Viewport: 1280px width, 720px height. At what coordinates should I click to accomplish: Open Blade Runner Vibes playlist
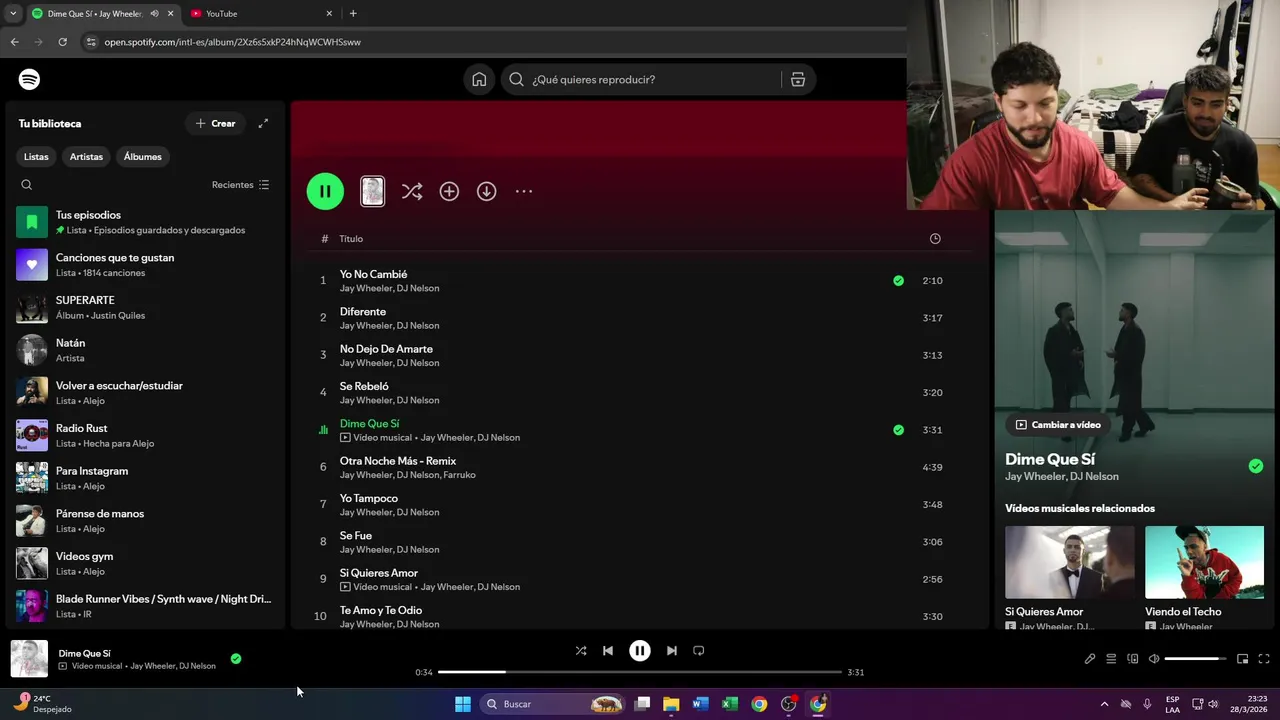[145, 606]
